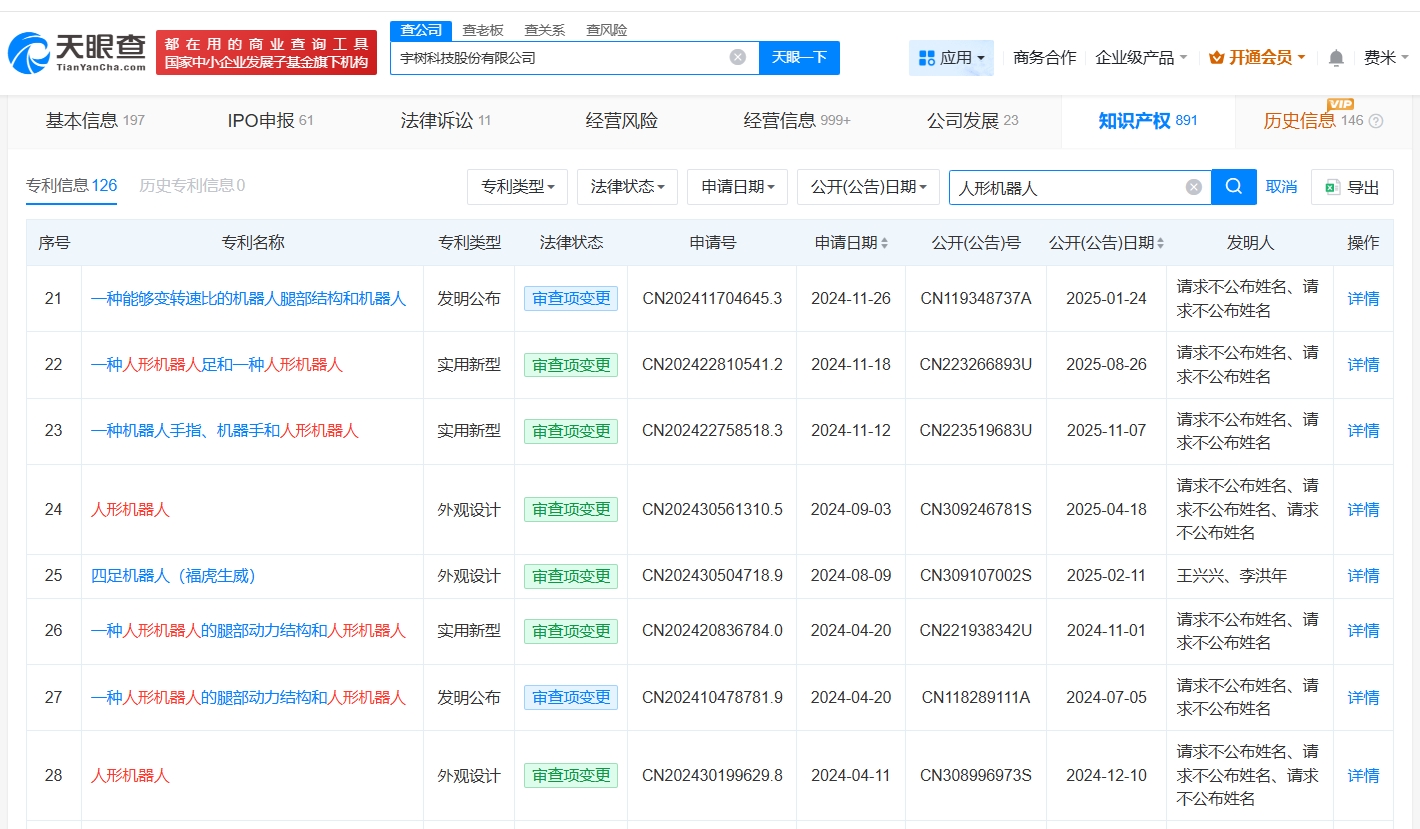Click the help icon beside 历史信息
This screenshot has height=829, width=1420.
pyautogui.click(x=1375, y=121)
